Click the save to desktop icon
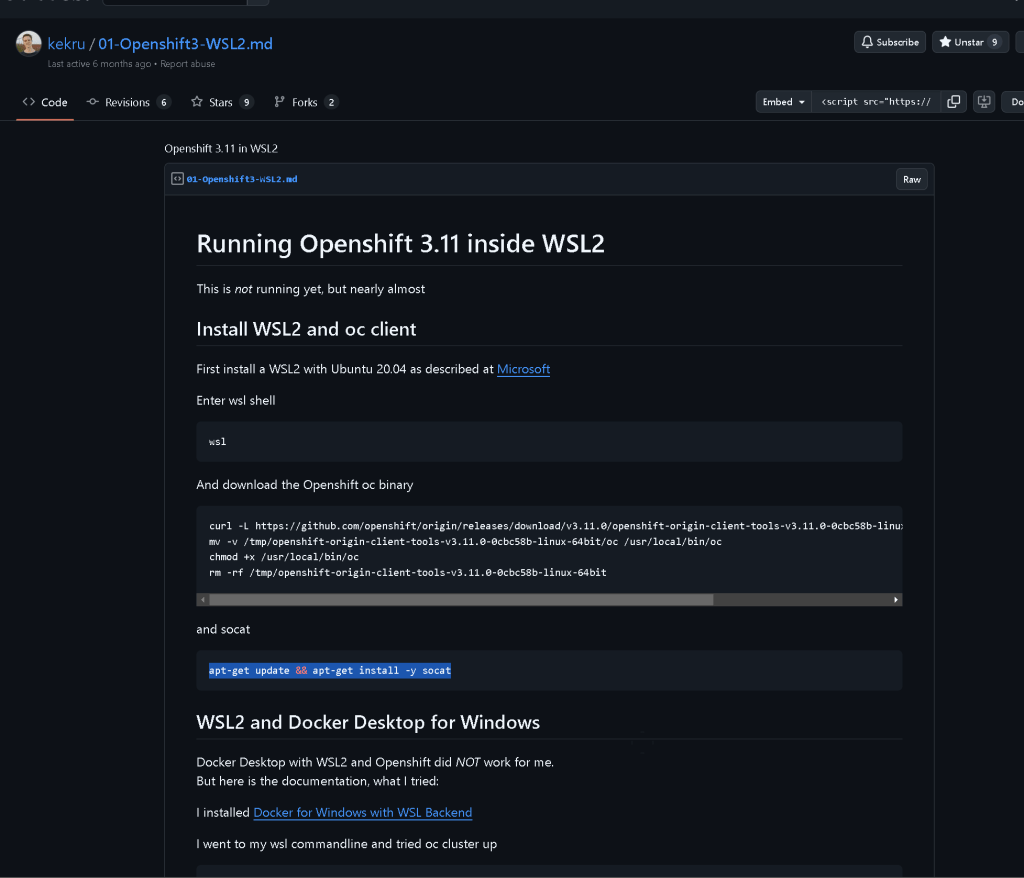The image size is (1024, 878). (x=984, y=102)
